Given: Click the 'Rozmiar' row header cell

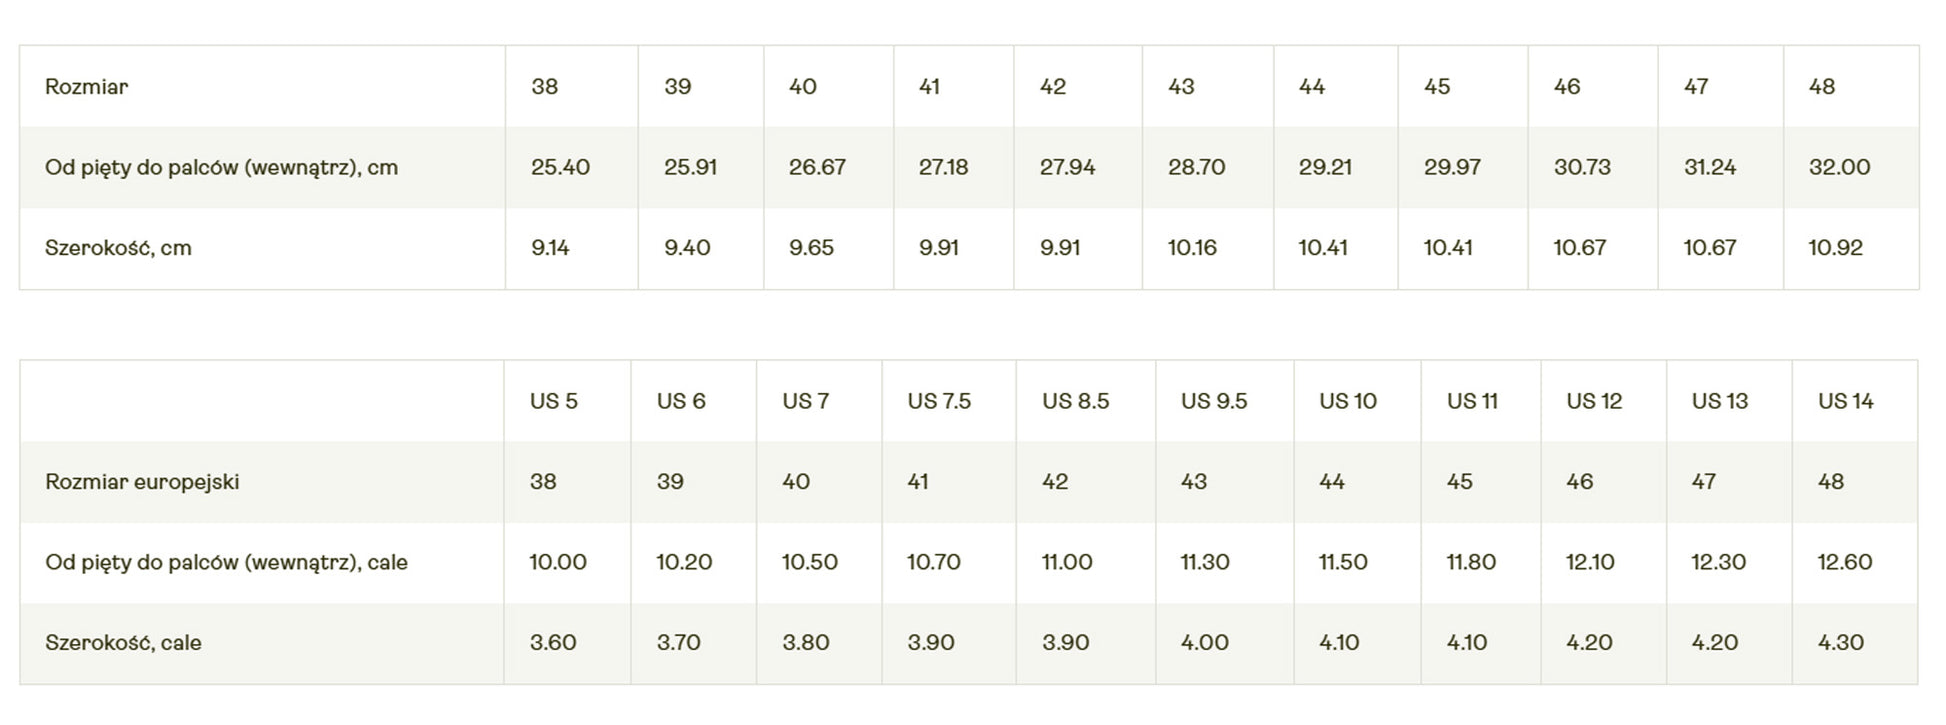Looking at the screenshot, I should [x=87, y=87].
